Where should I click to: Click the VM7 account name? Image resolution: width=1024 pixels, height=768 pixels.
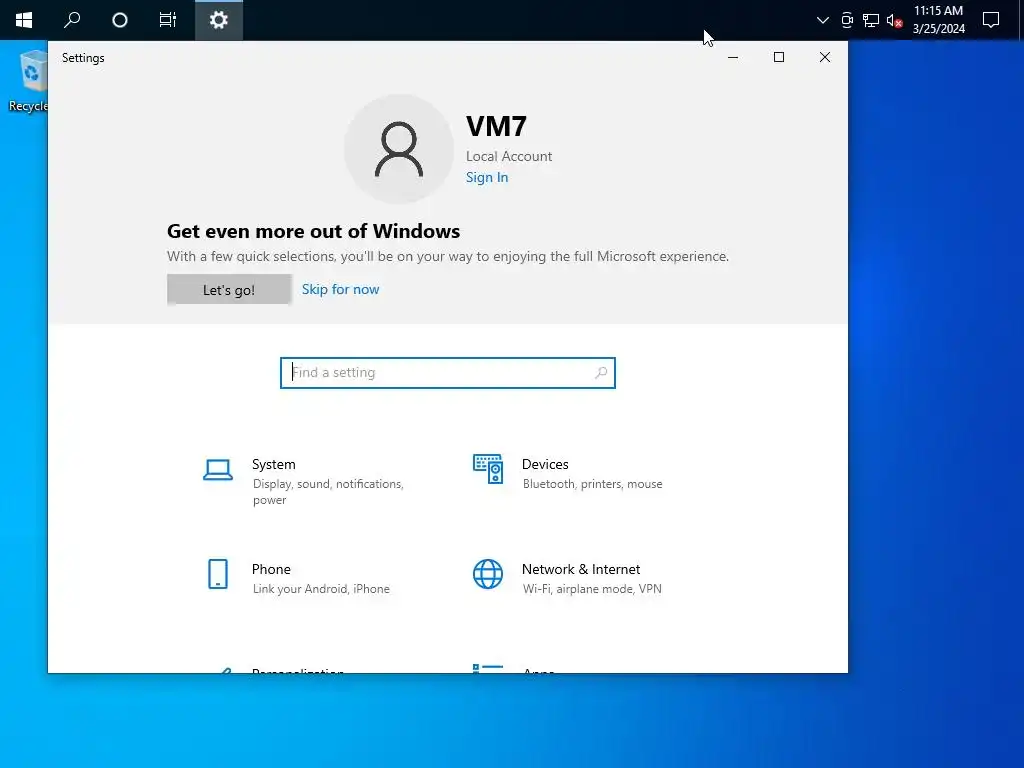coord(496,126)
